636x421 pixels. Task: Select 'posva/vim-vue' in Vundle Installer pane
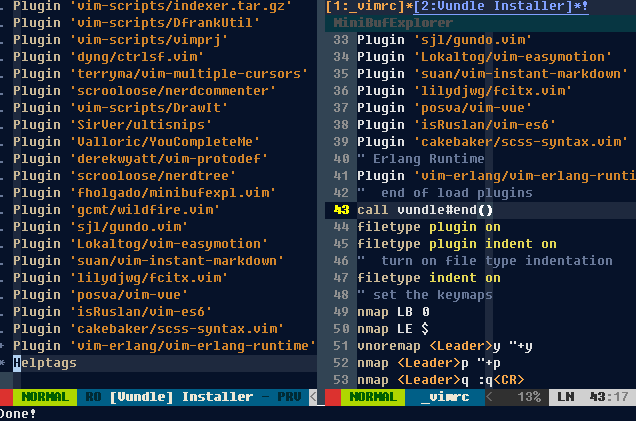tap(129, 295)
